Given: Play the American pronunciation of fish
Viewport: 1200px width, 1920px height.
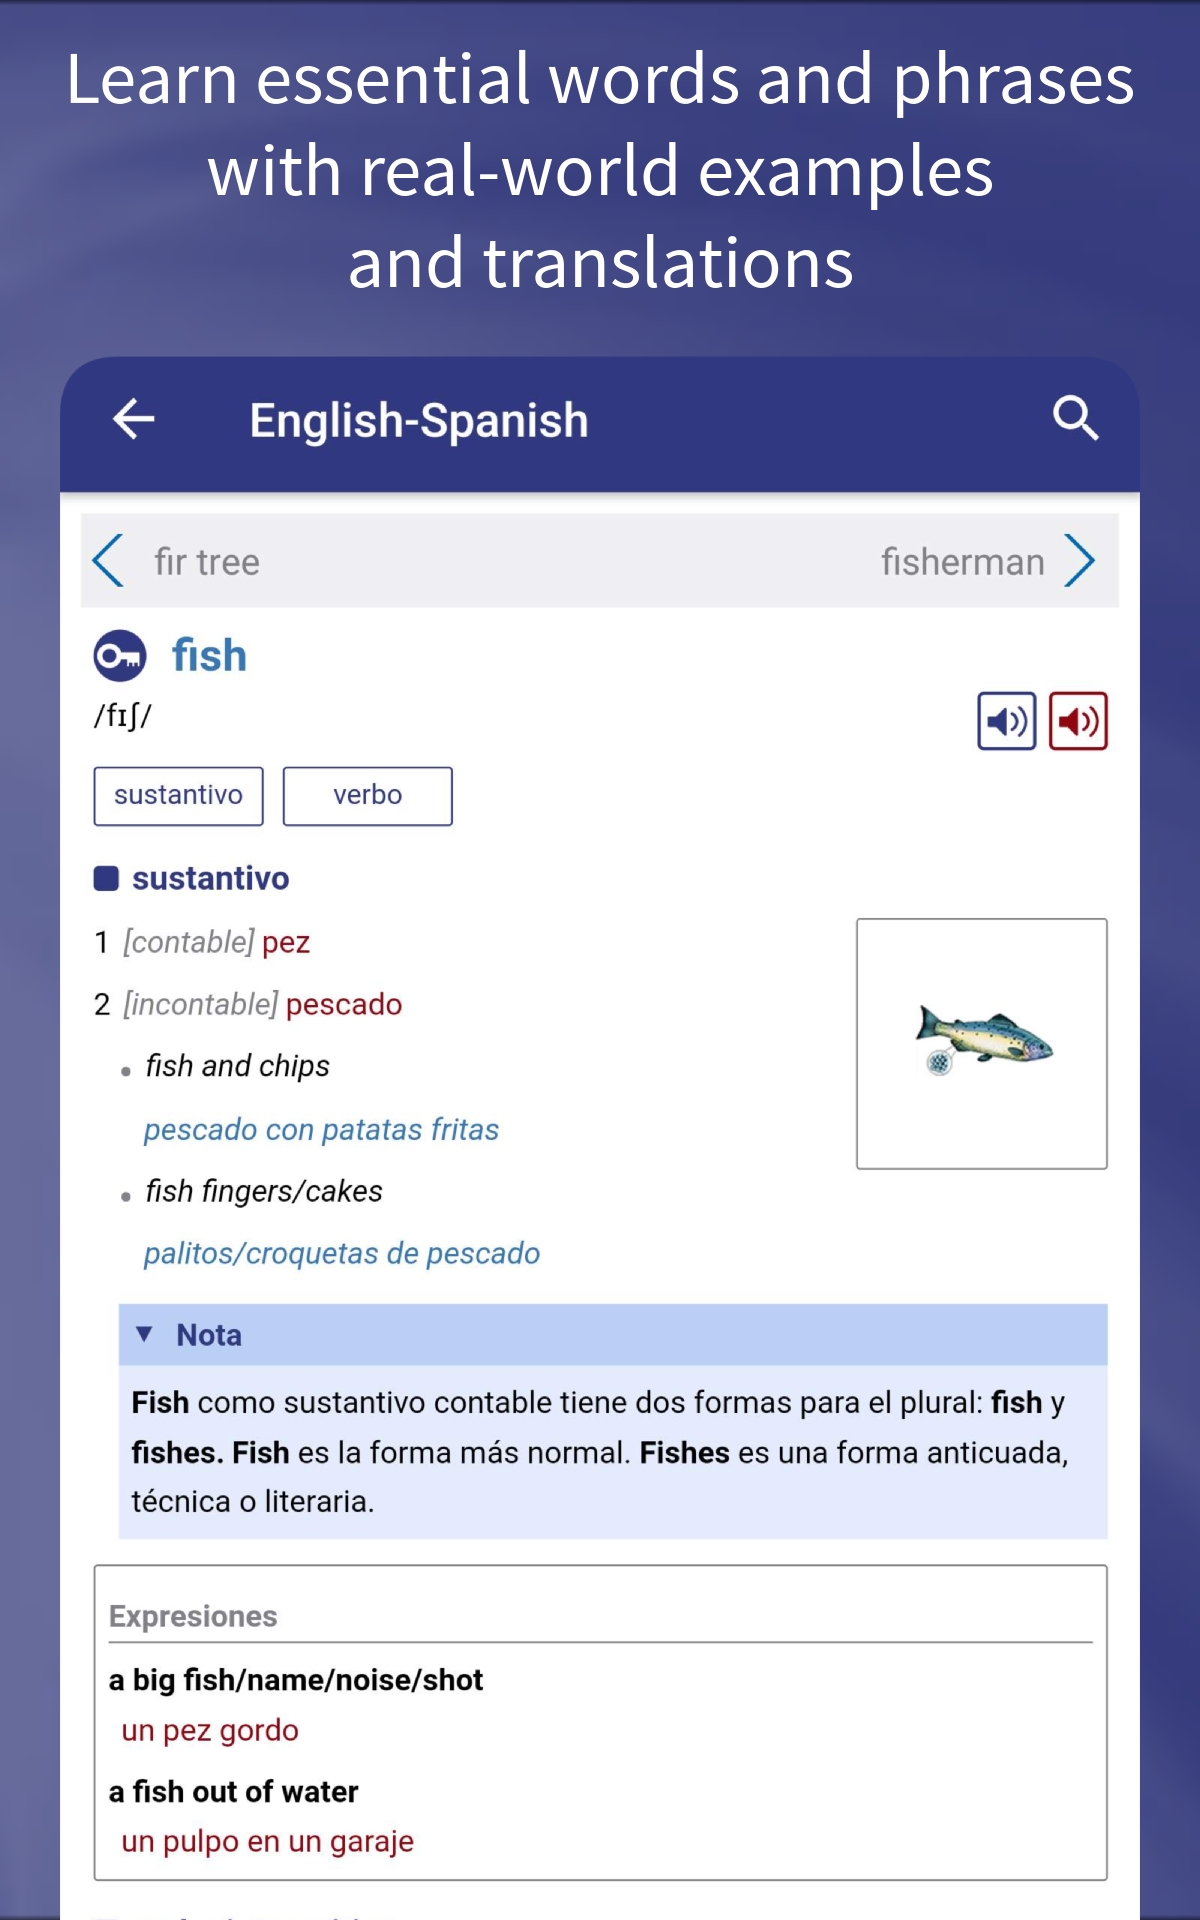Looking at the screenshot, I should click(1077, 720).
